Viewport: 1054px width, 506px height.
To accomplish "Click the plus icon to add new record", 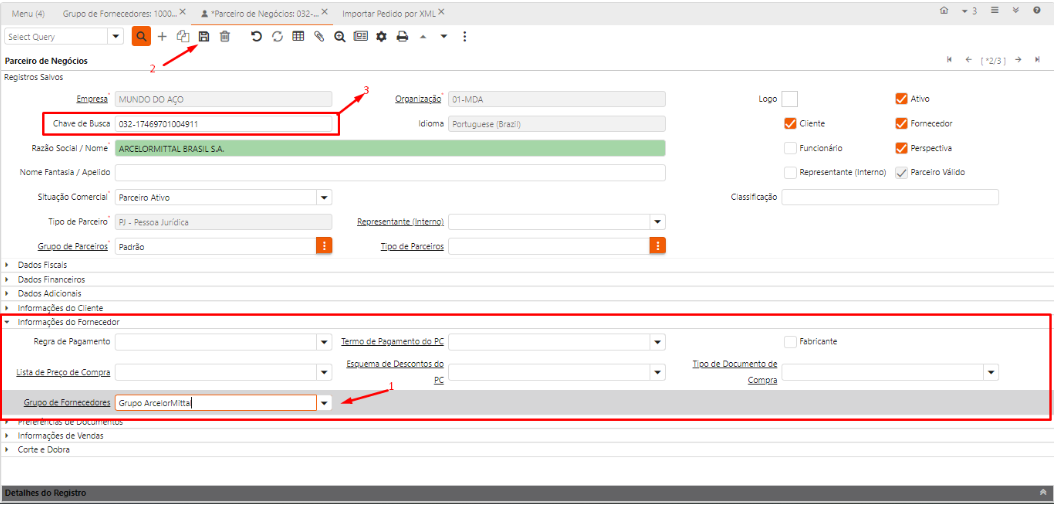I will pos(162,36).
